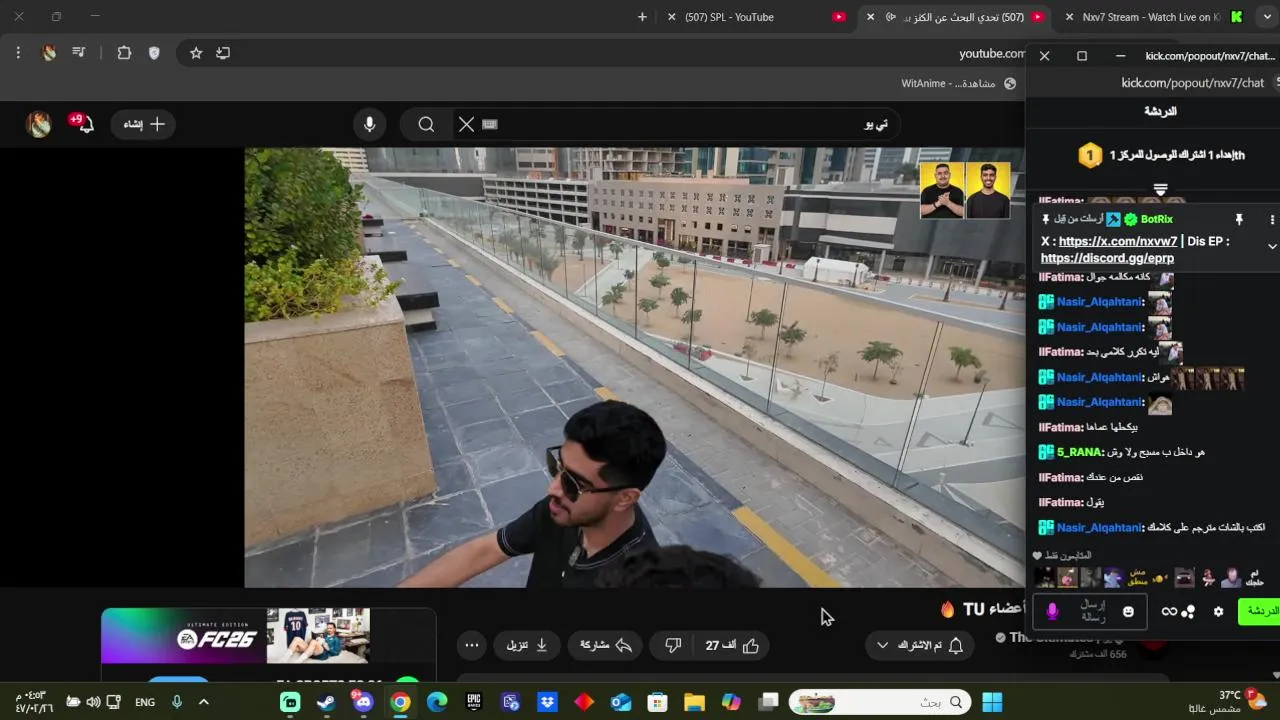The image size is (1280, 720).
Task: Click Share button under video
Action: (606, 645)
